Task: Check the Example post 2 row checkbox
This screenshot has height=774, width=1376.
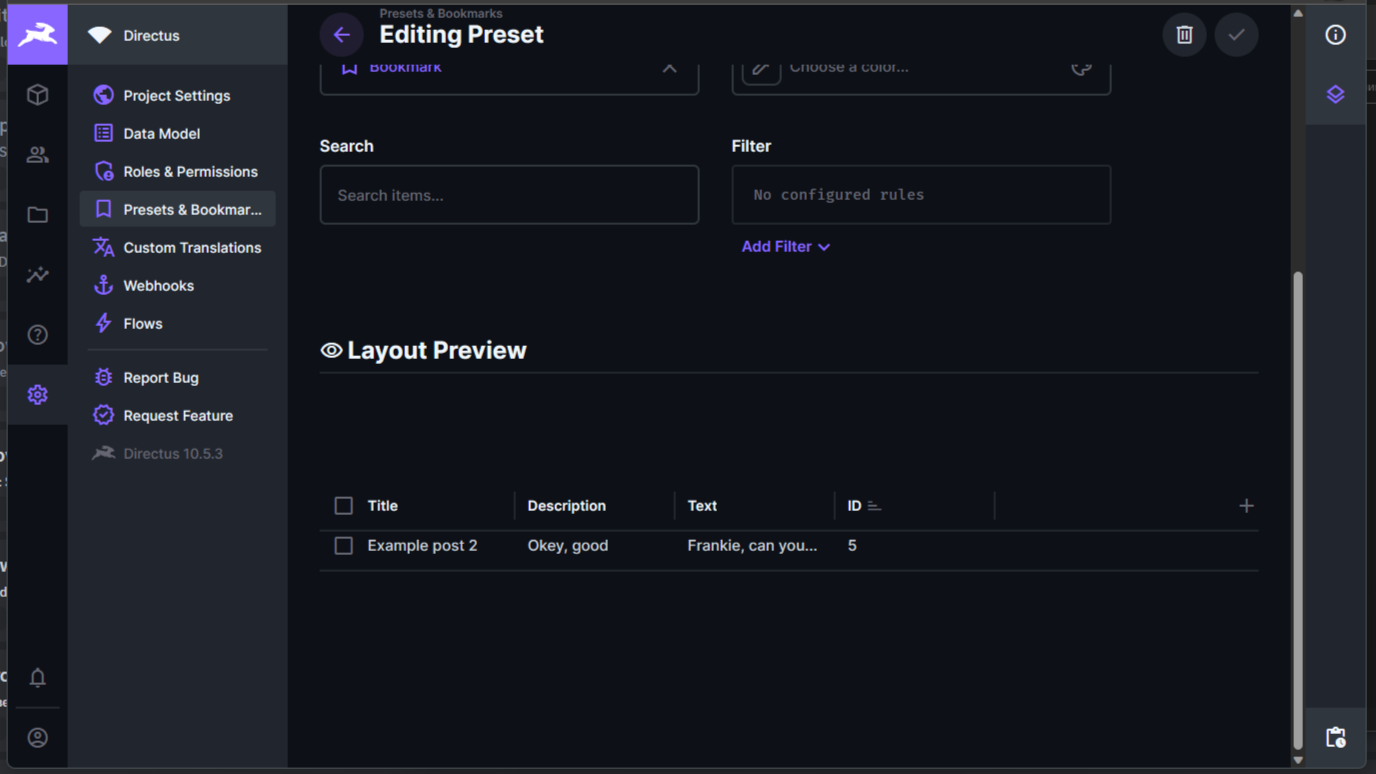Action: (343, 545)
